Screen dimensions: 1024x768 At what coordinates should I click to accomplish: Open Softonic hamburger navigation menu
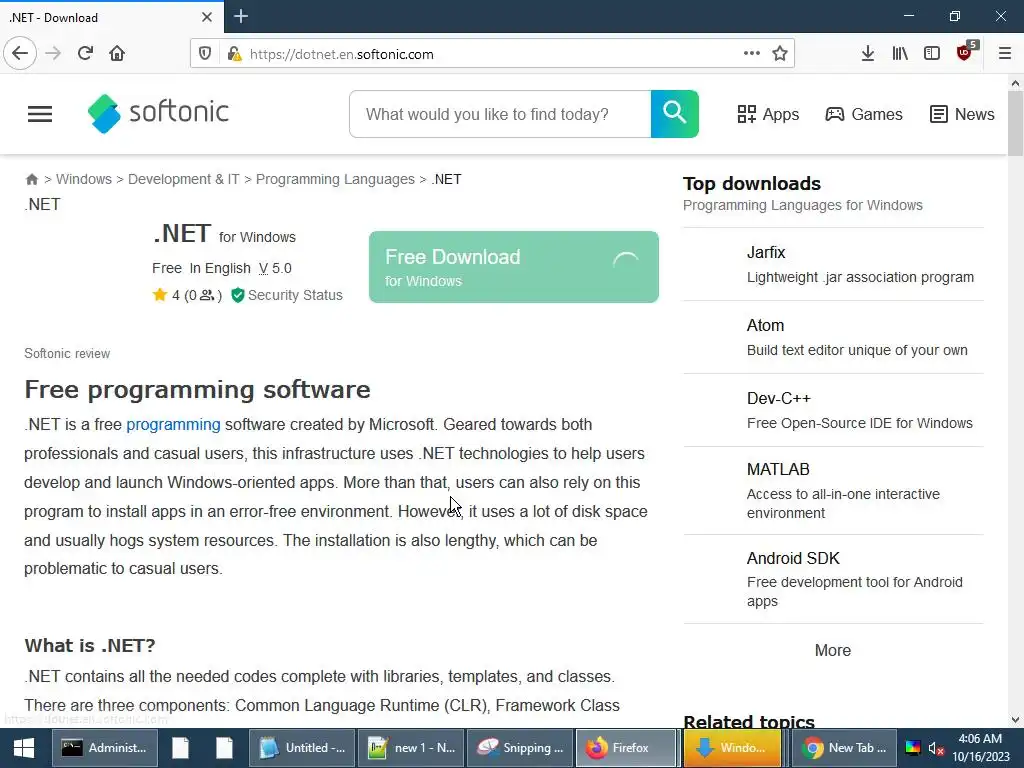40,114
